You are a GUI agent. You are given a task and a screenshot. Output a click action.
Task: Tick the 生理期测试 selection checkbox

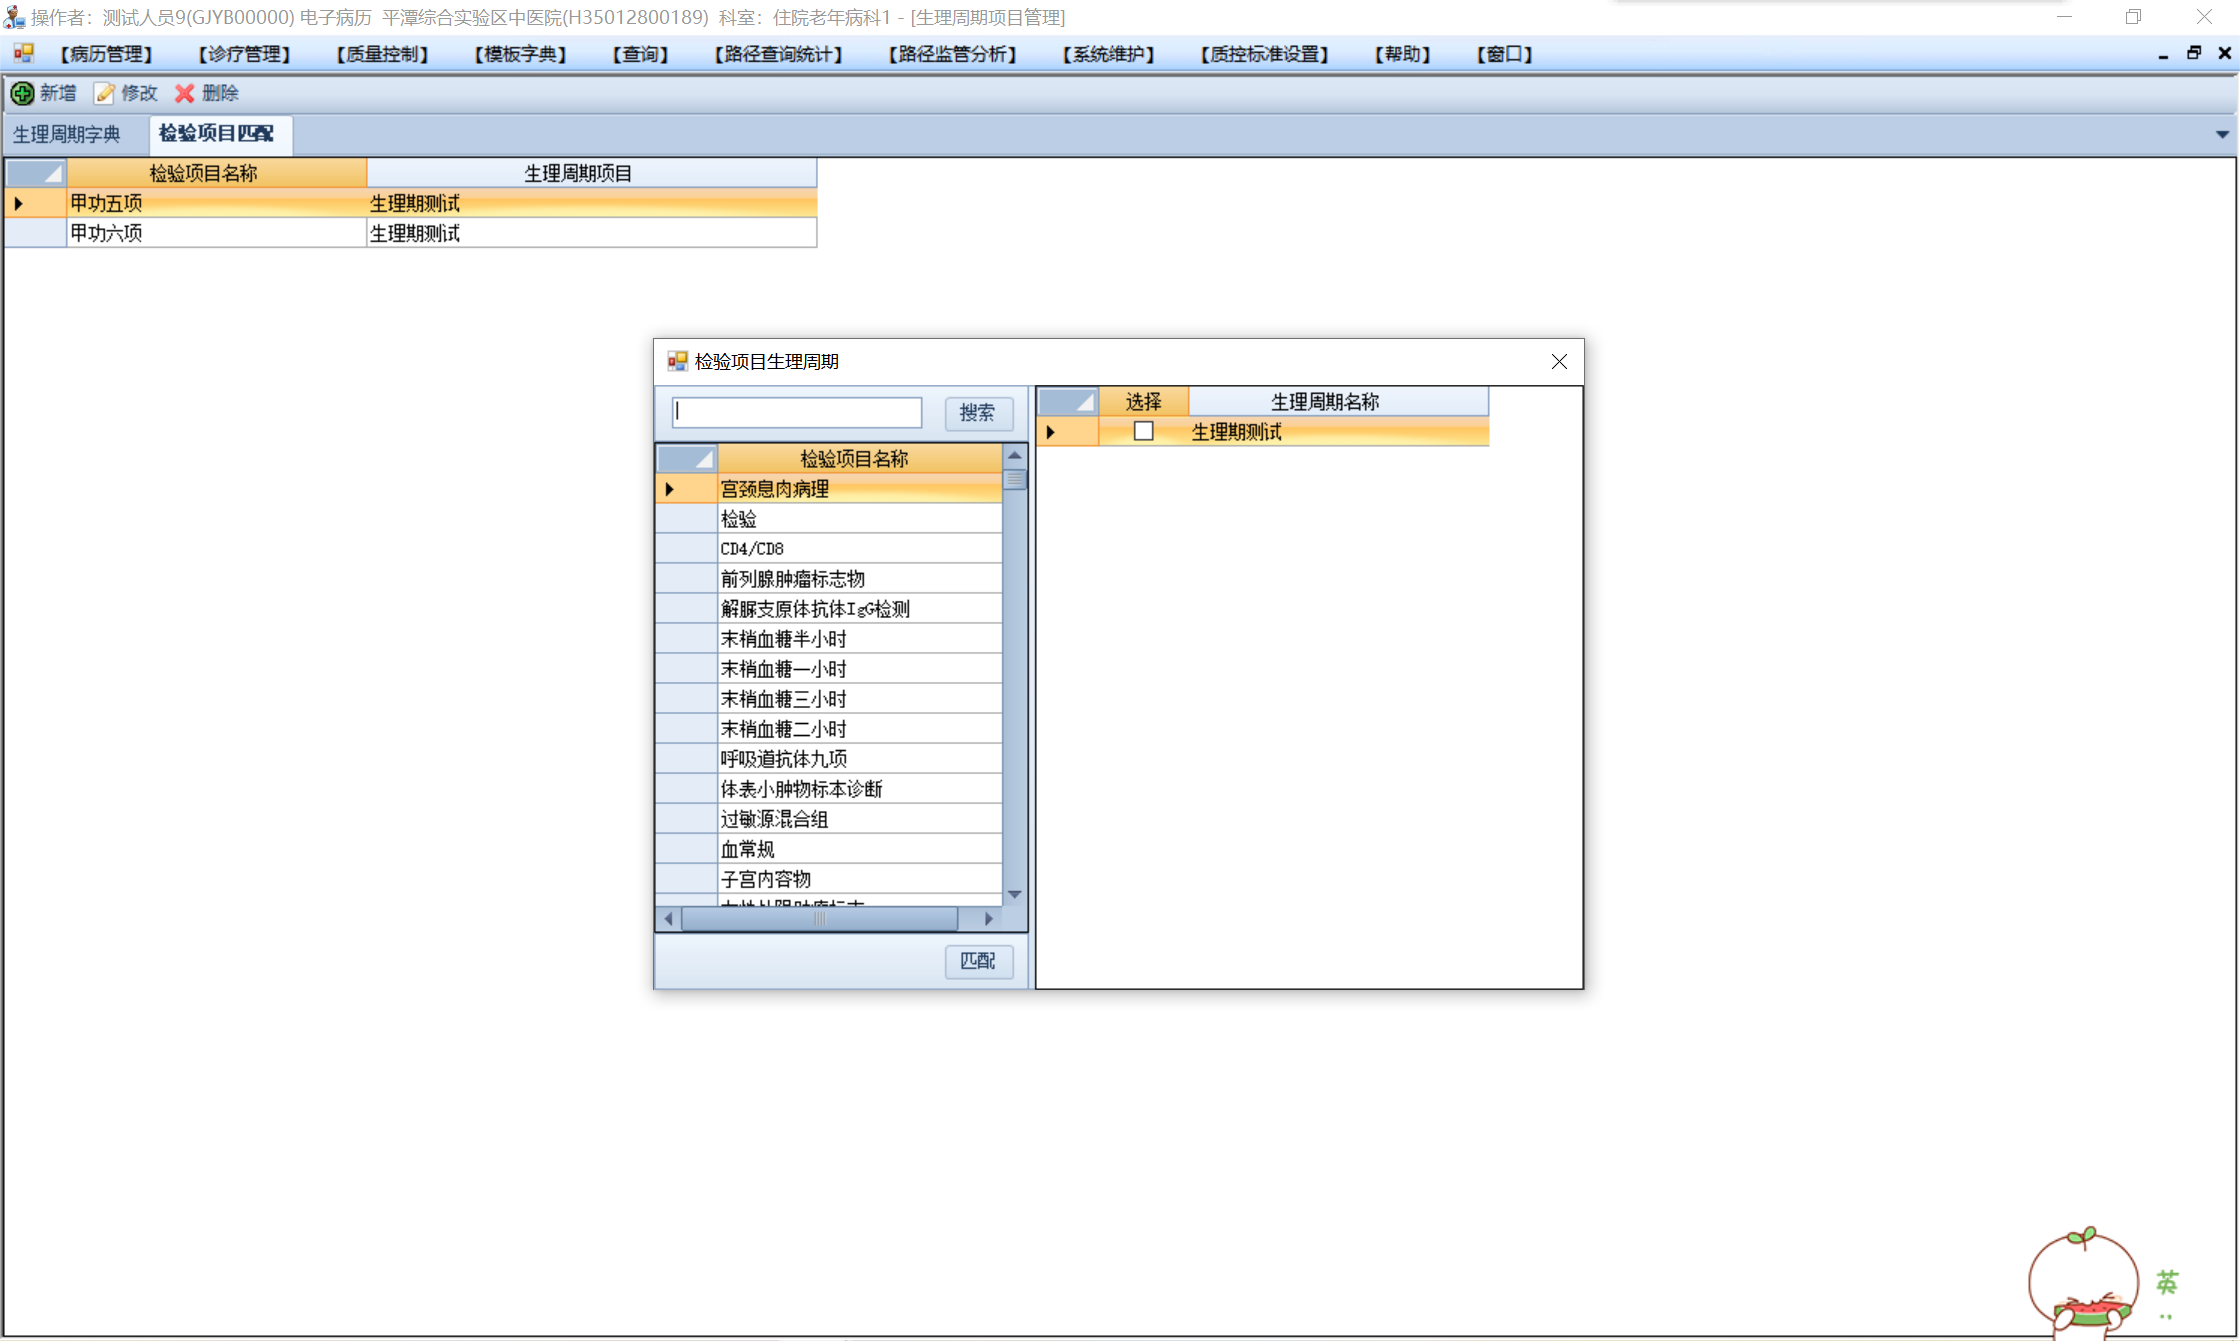tap(1143, 432)
